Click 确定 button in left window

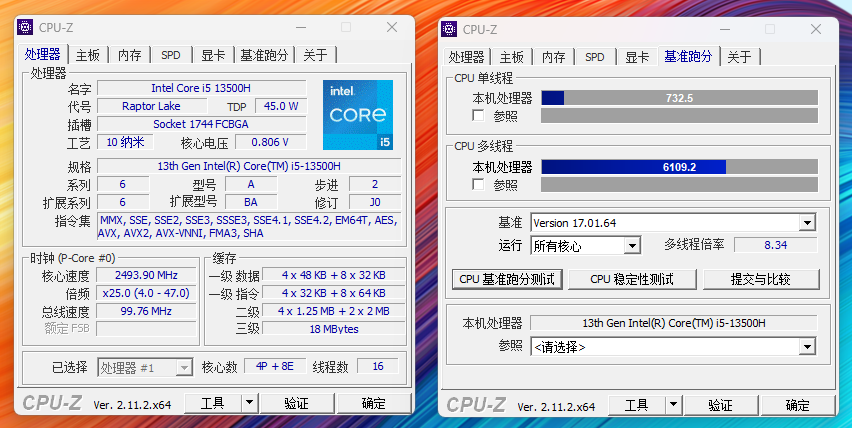(374, 403)
